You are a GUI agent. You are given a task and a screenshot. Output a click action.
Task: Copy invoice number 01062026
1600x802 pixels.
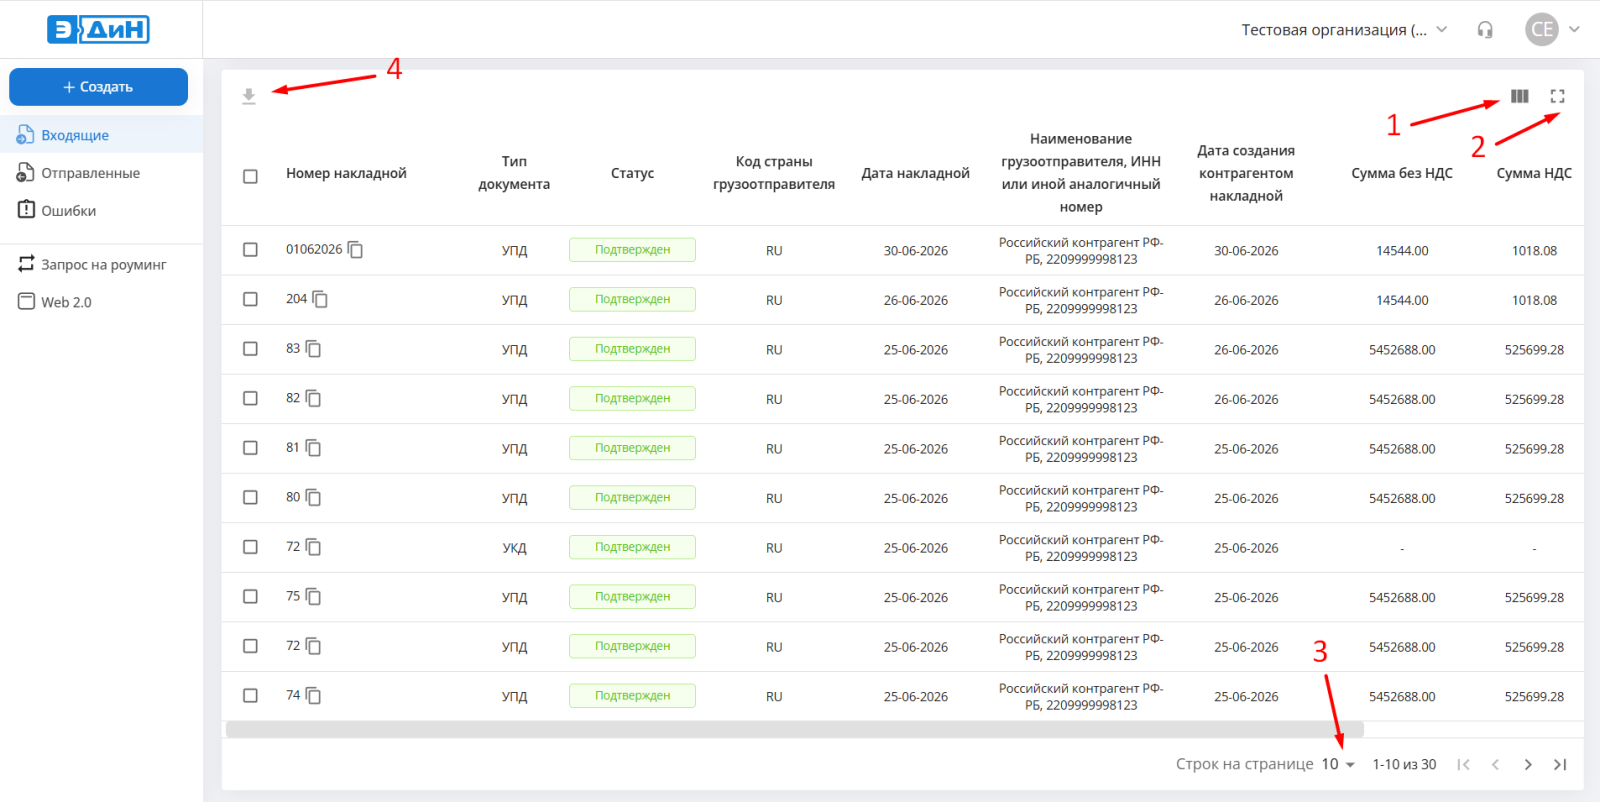(355, 249)
